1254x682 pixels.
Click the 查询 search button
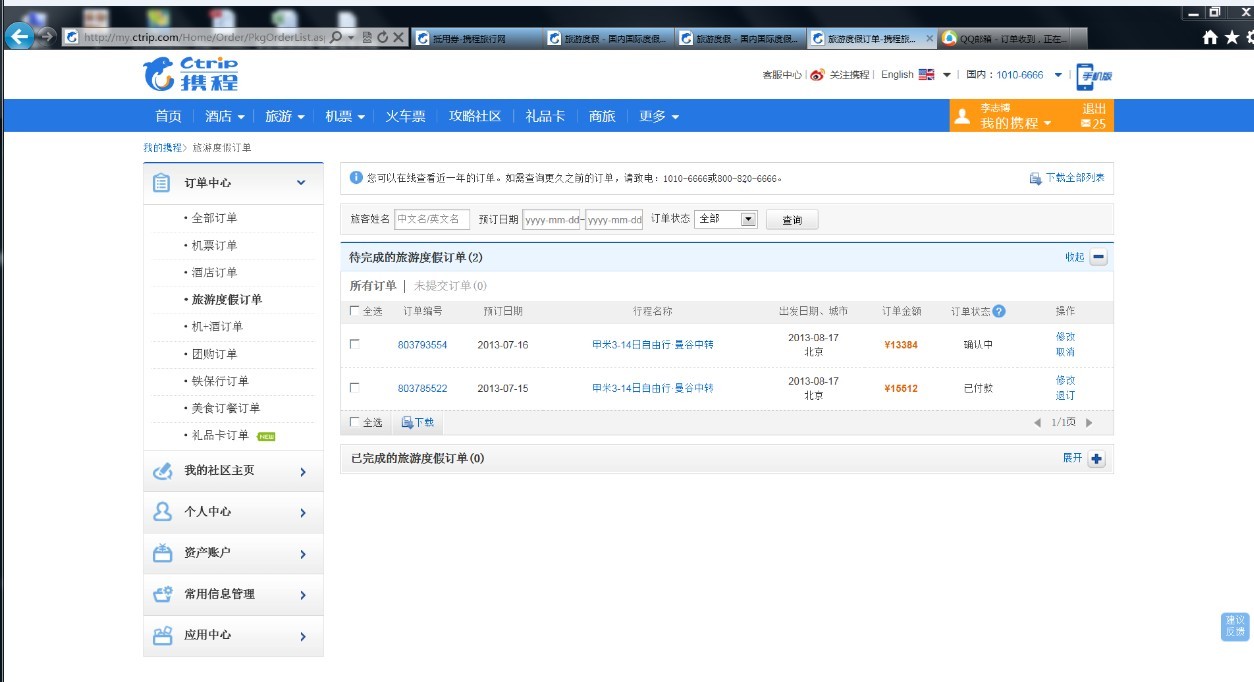pos(792,218)
